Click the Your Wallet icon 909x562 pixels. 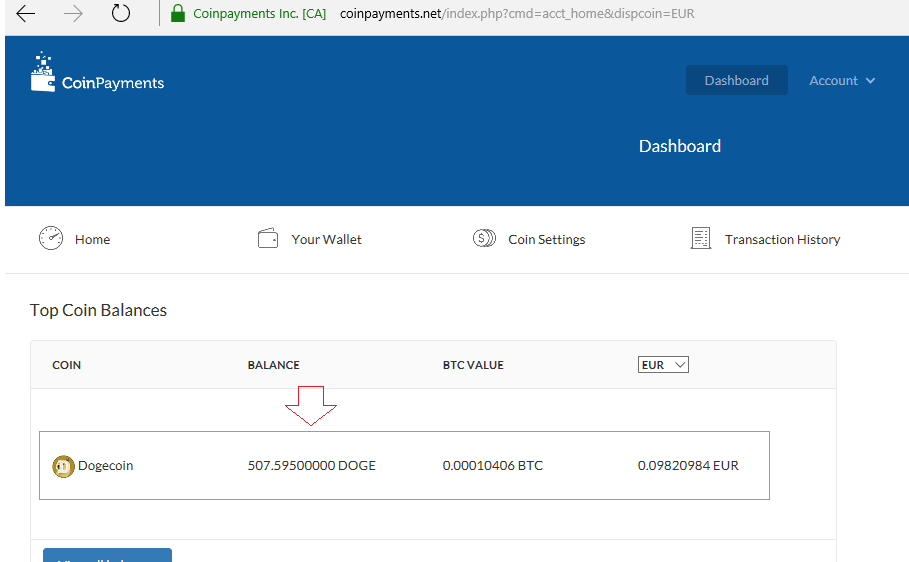coord(268,238)
